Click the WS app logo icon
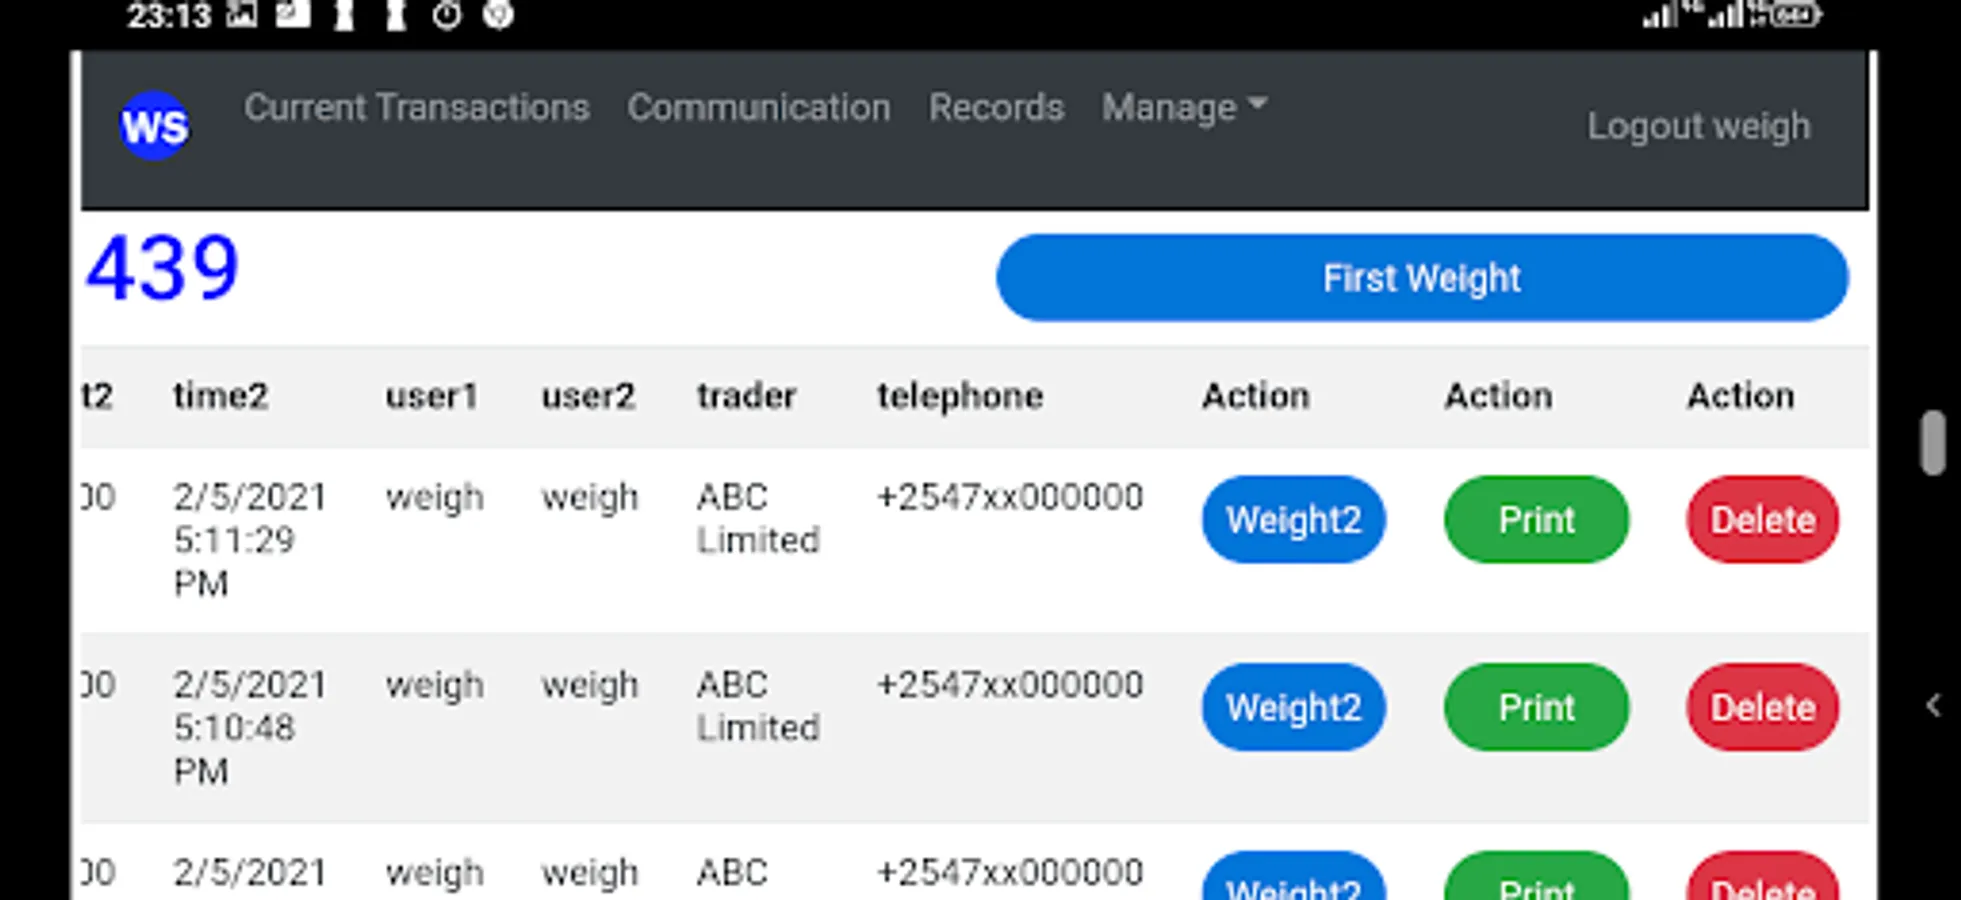Screen dimensions: 1961x900 (154, 126)
